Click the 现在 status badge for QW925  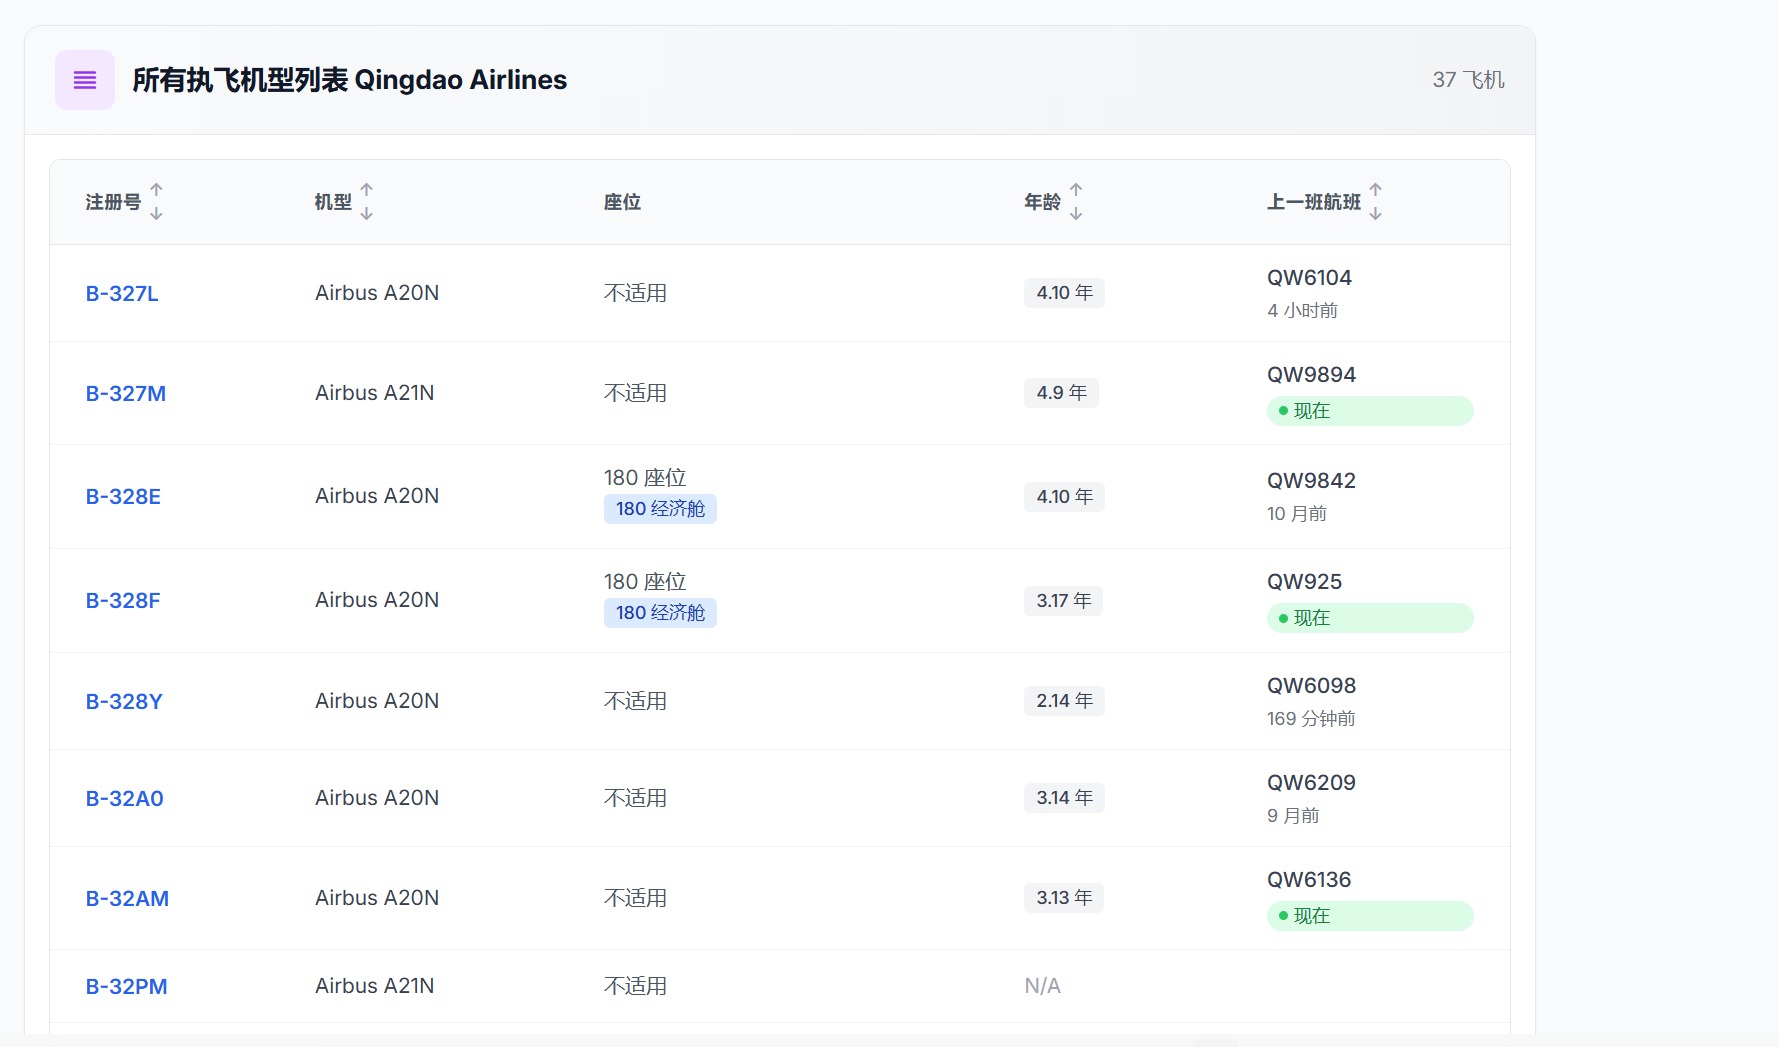click(x=1369, y=618)
